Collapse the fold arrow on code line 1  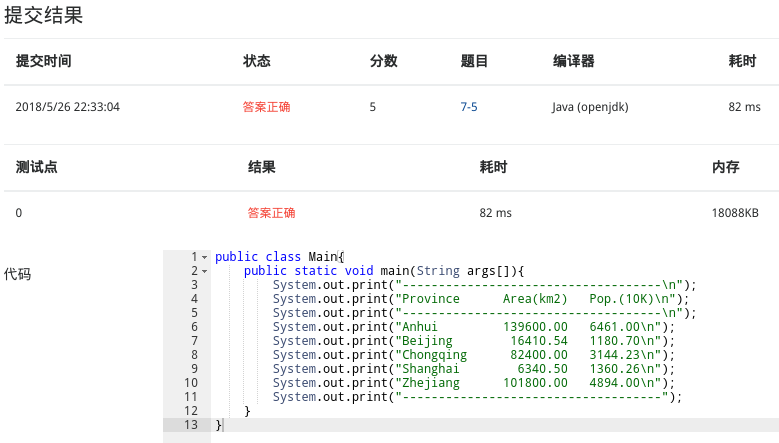click(x=204, y=257)
